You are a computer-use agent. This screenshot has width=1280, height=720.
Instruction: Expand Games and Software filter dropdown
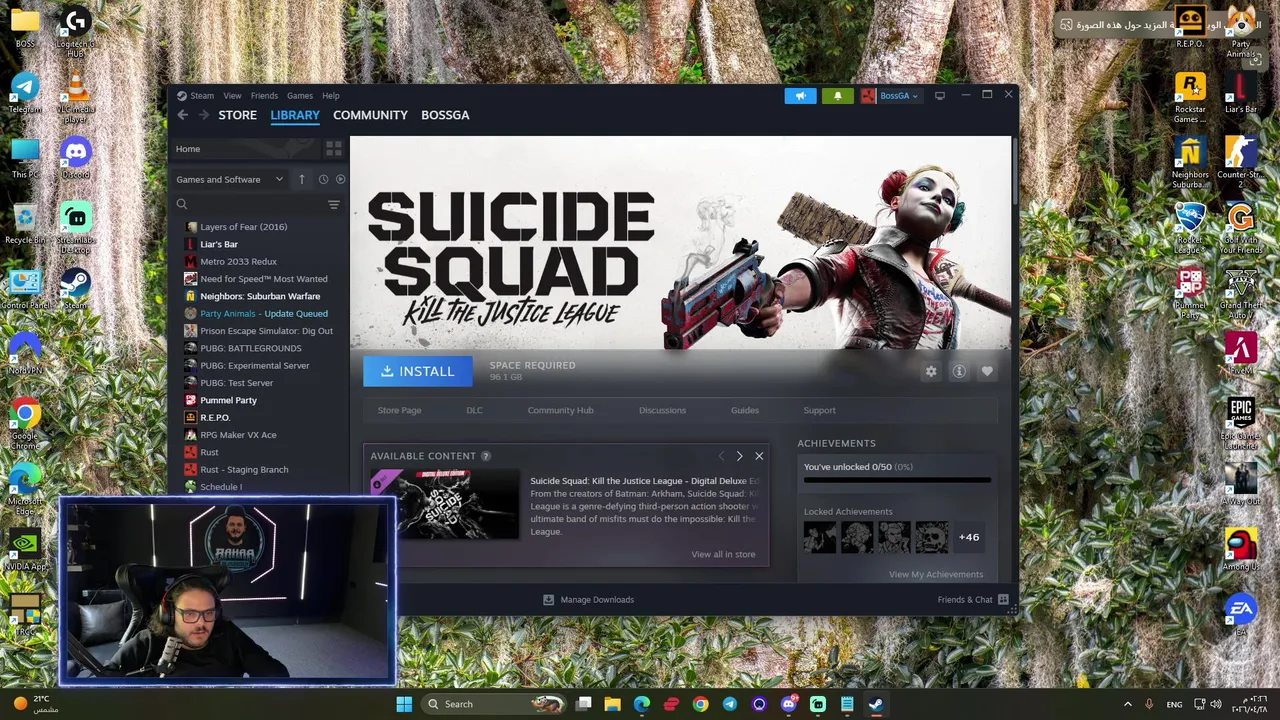click(x=230, y=179)
